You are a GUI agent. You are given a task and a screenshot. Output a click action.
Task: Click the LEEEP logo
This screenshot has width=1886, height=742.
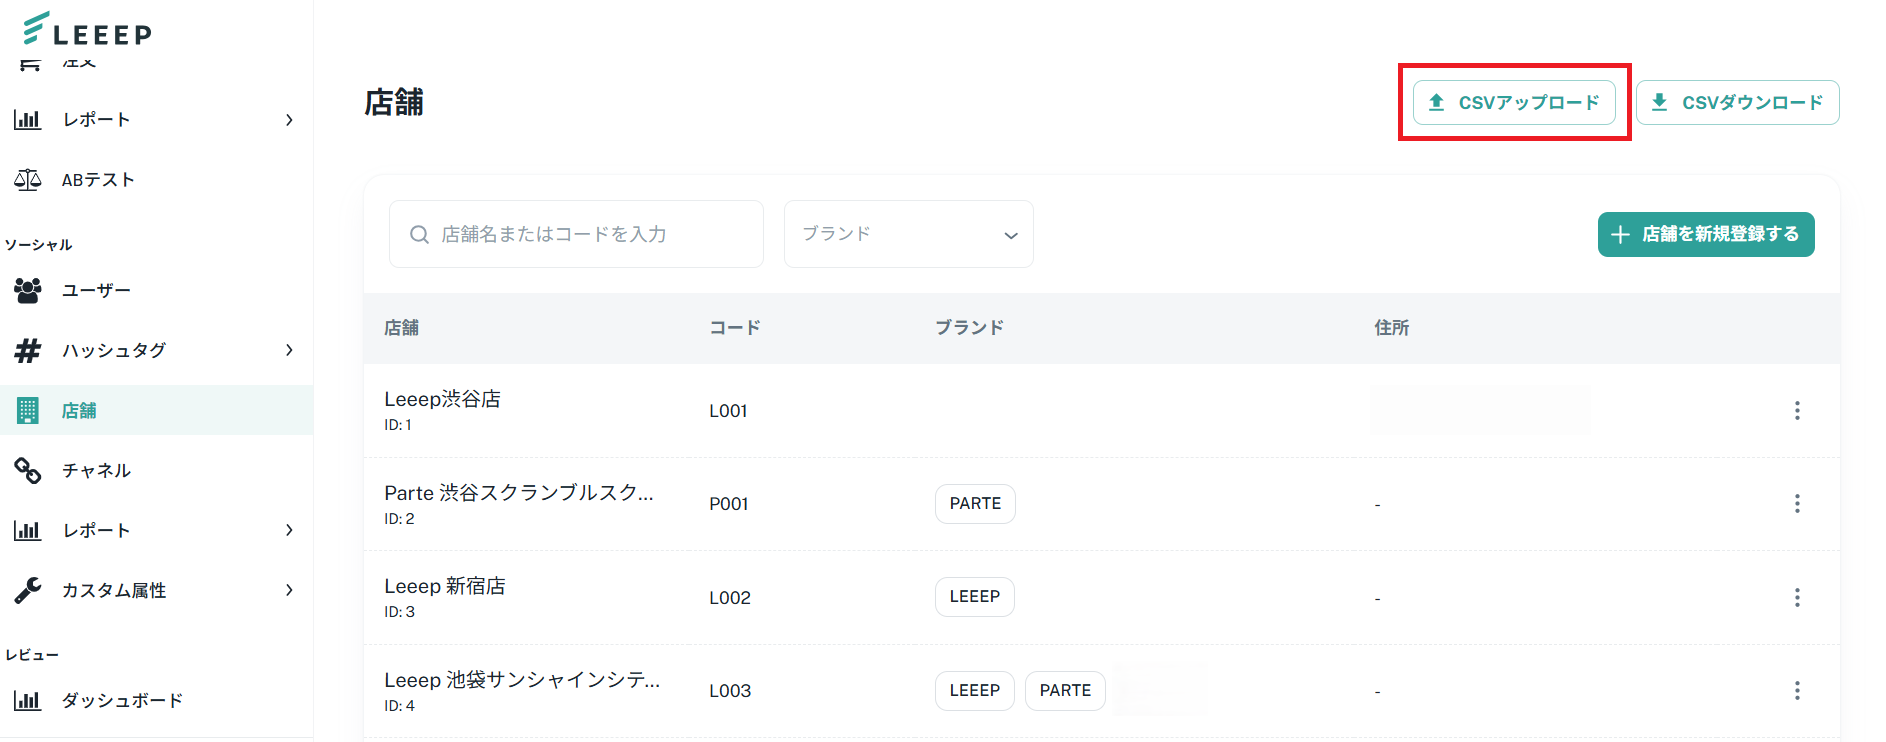(87, 30)
